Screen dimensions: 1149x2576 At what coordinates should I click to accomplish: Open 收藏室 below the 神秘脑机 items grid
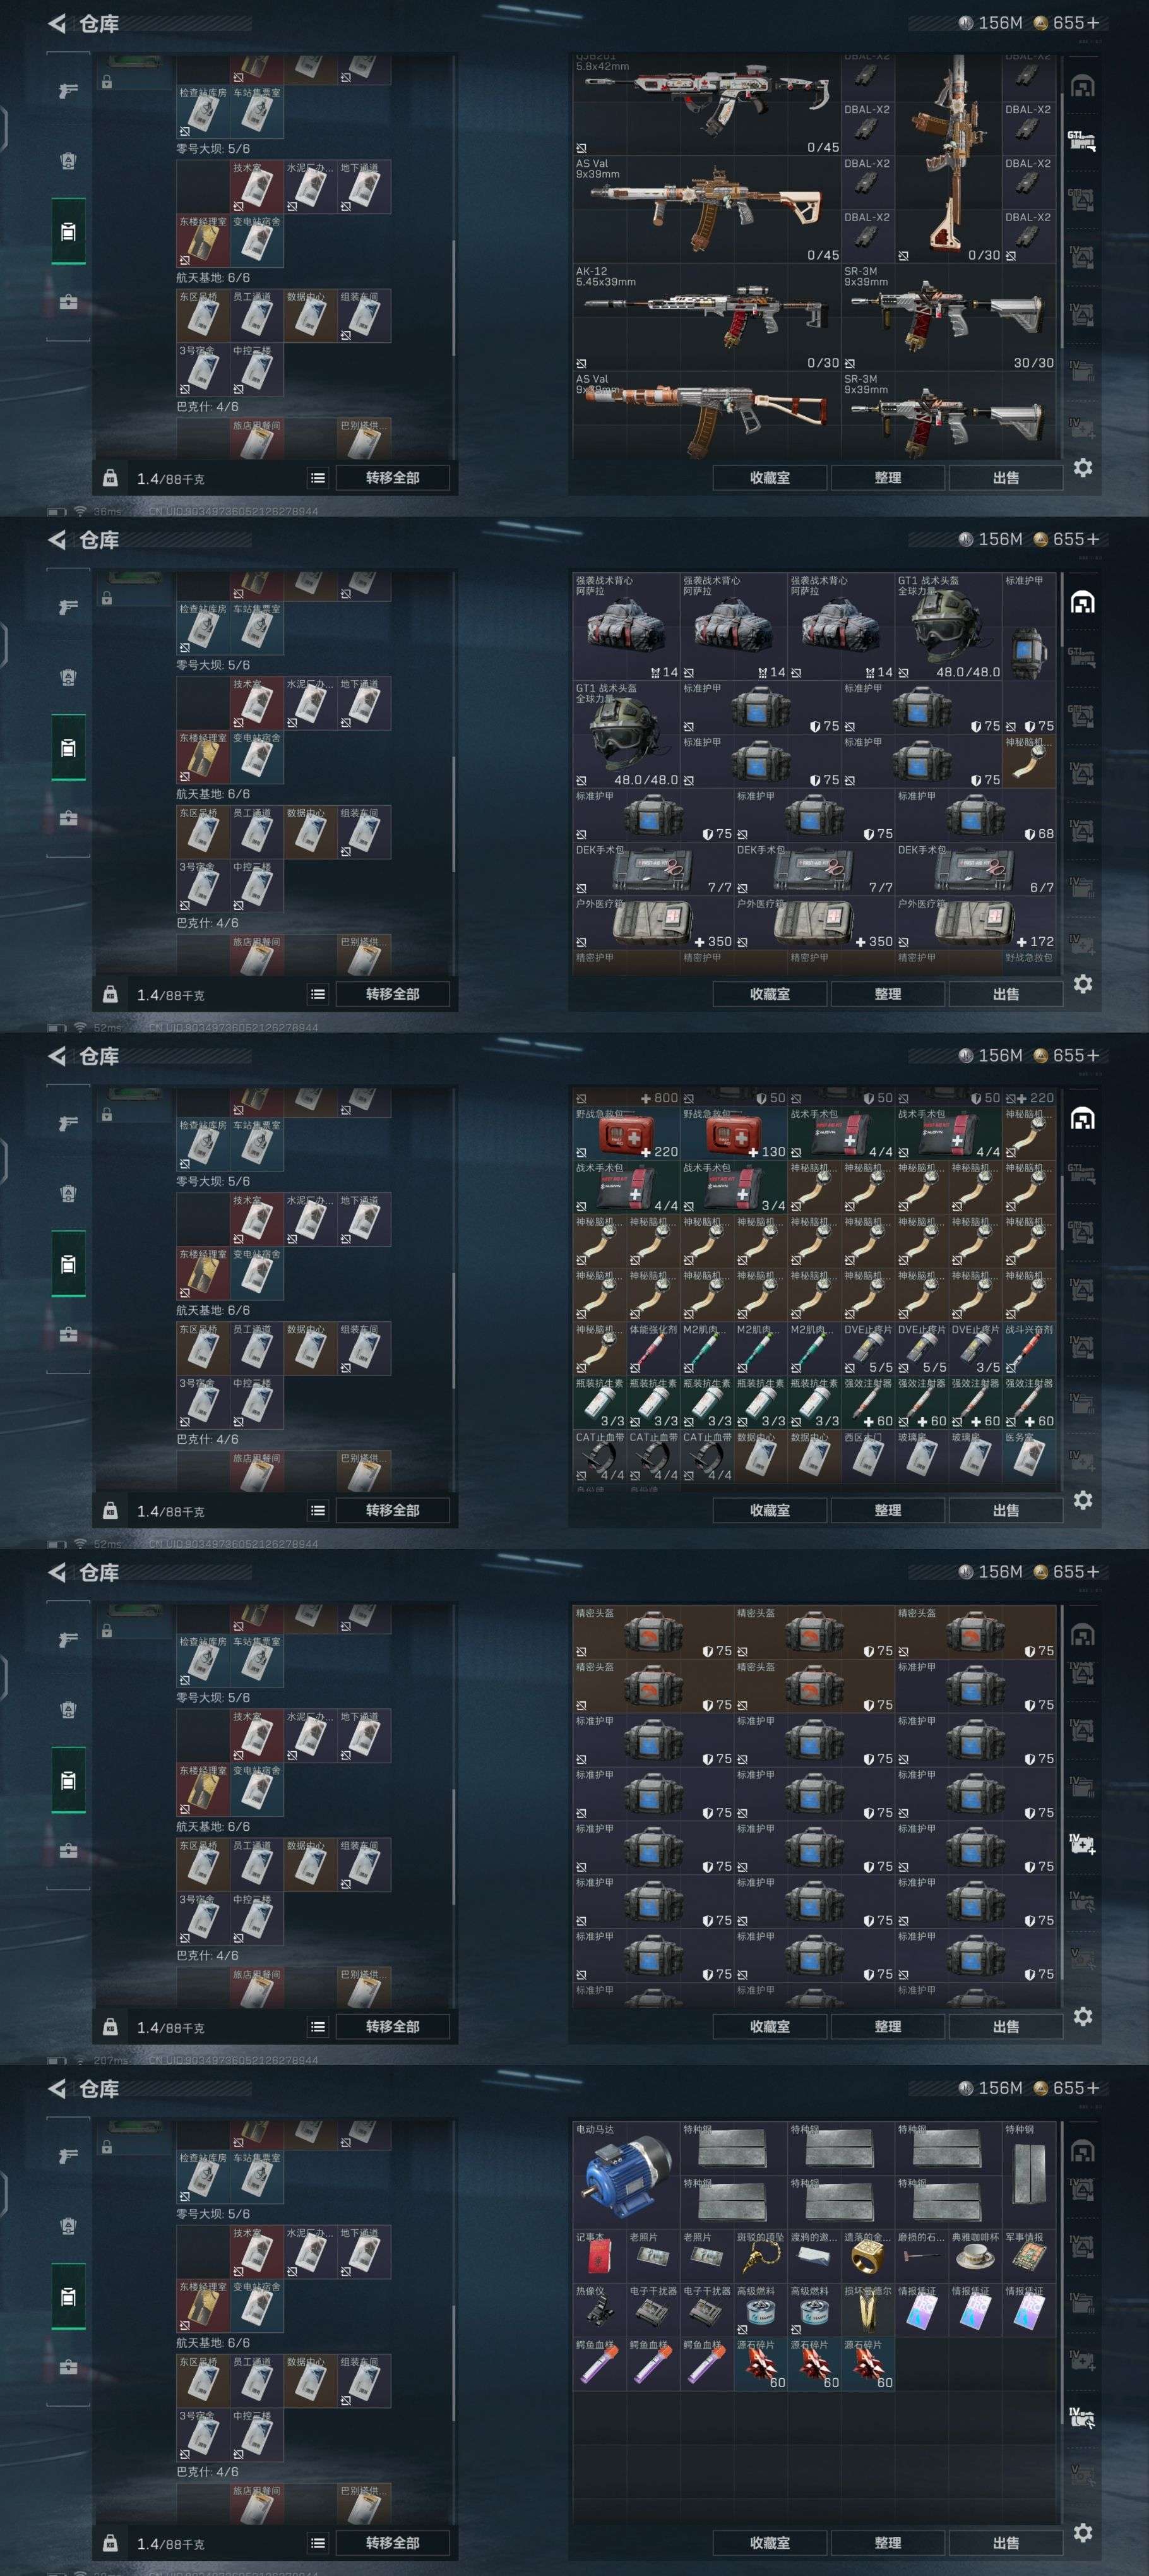(769, 1510)
